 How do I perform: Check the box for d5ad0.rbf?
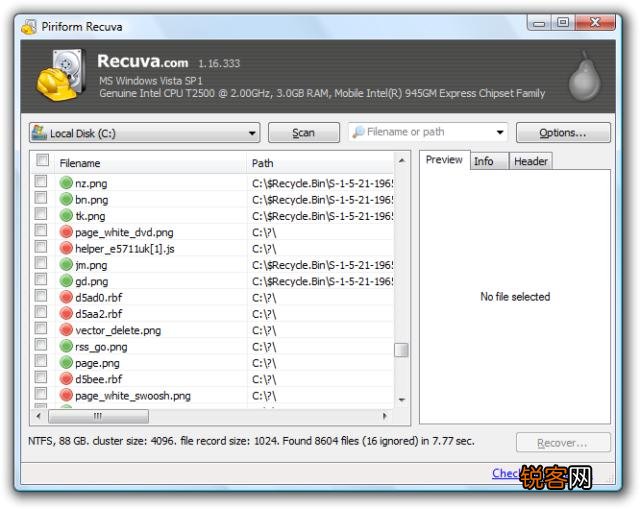41,295
